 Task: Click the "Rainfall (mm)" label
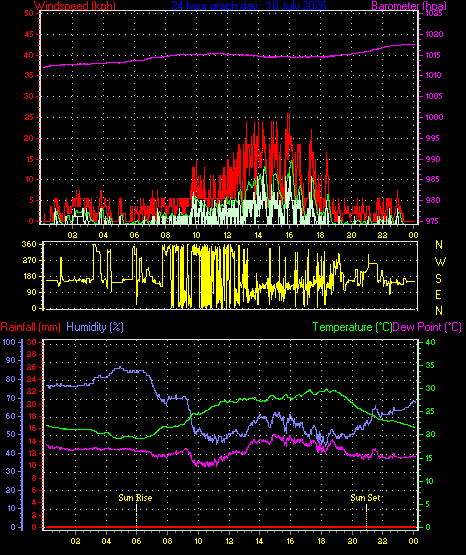click(x=30, y=327)
